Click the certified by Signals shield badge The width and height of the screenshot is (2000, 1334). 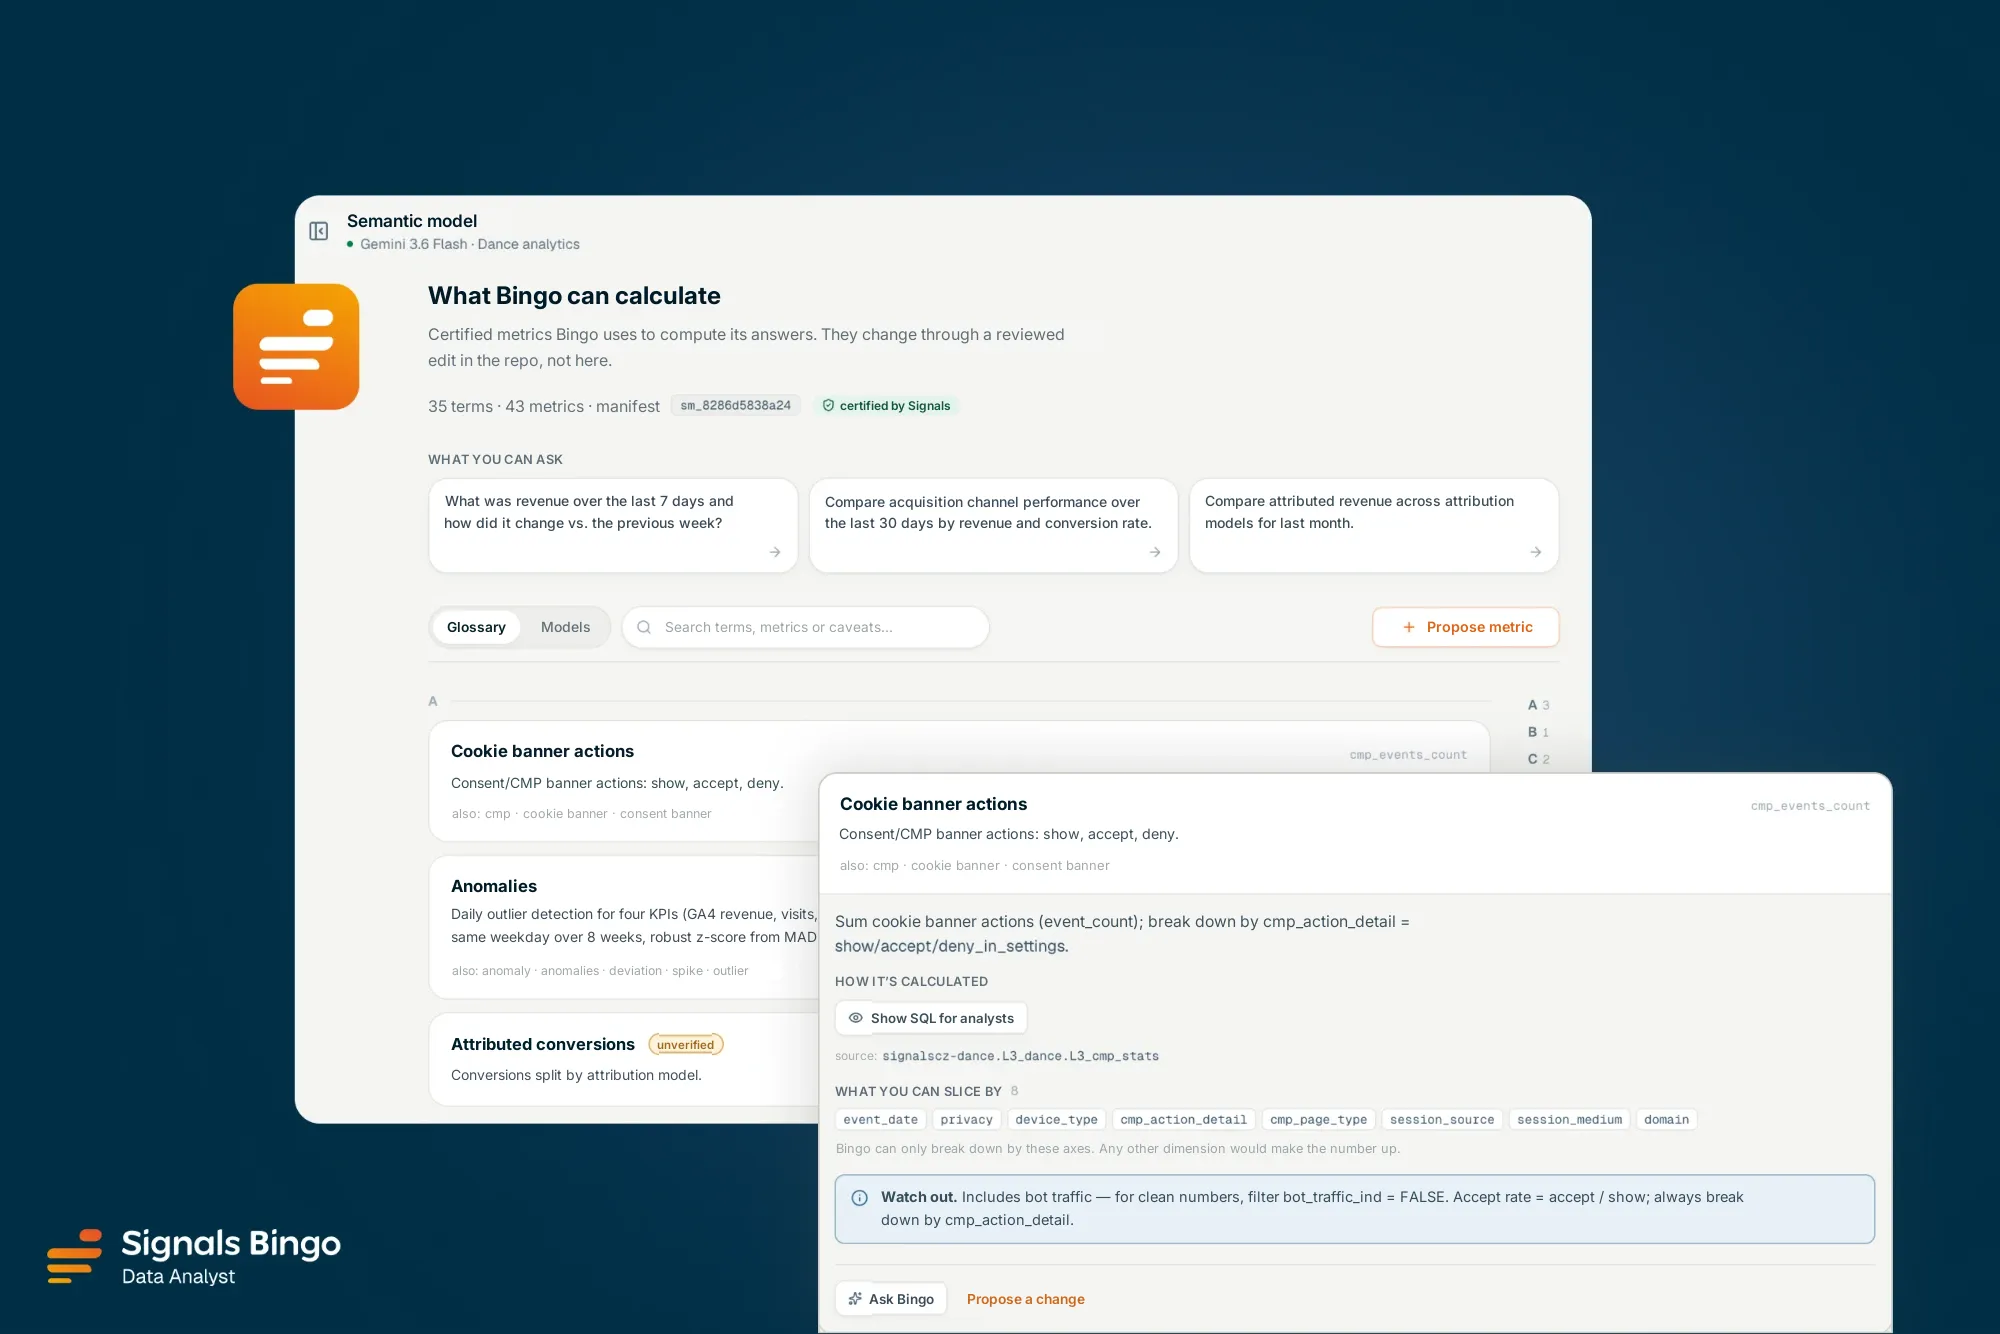click(886, 405)
